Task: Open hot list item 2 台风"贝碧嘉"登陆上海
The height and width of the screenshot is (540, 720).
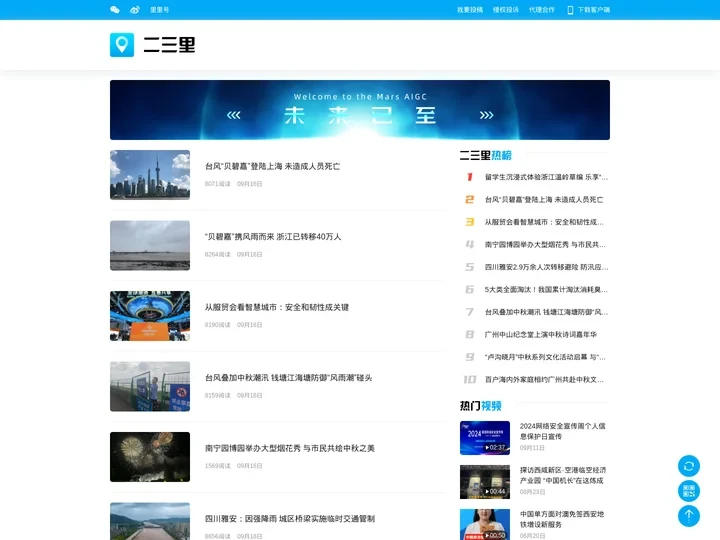Action: [544, 199]
